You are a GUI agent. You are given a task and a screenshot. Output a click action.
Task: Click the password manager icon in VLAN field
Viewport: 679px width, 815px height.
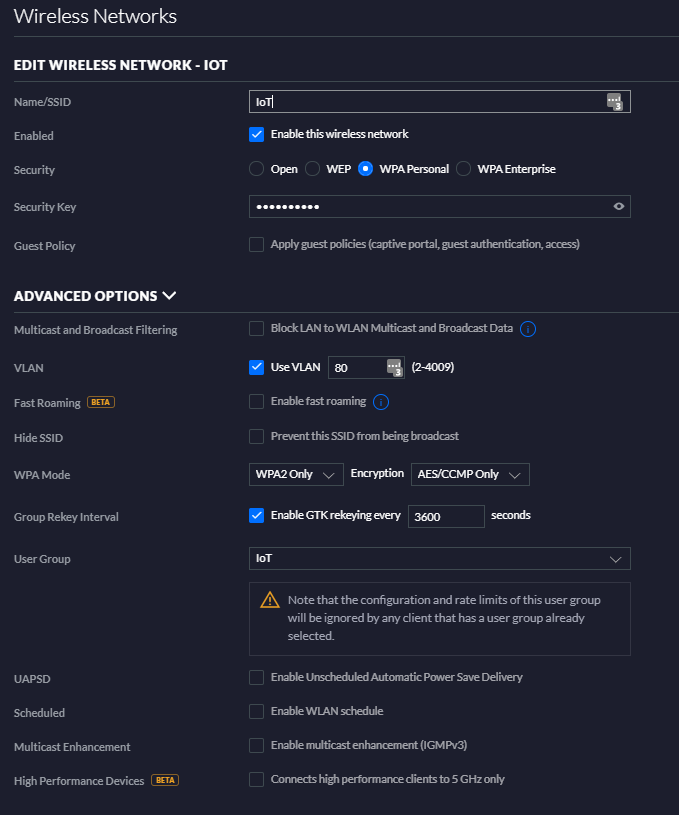click(394, 367)
